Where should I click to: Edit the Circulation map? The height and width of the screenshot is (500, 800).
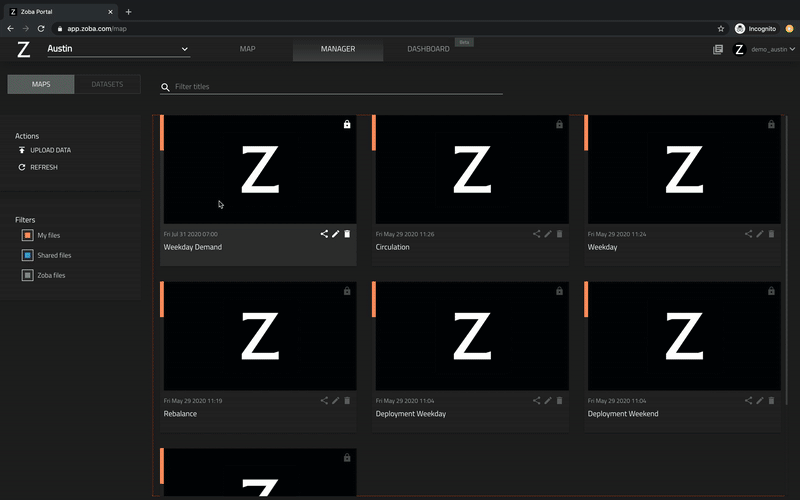tap(548, 234)
